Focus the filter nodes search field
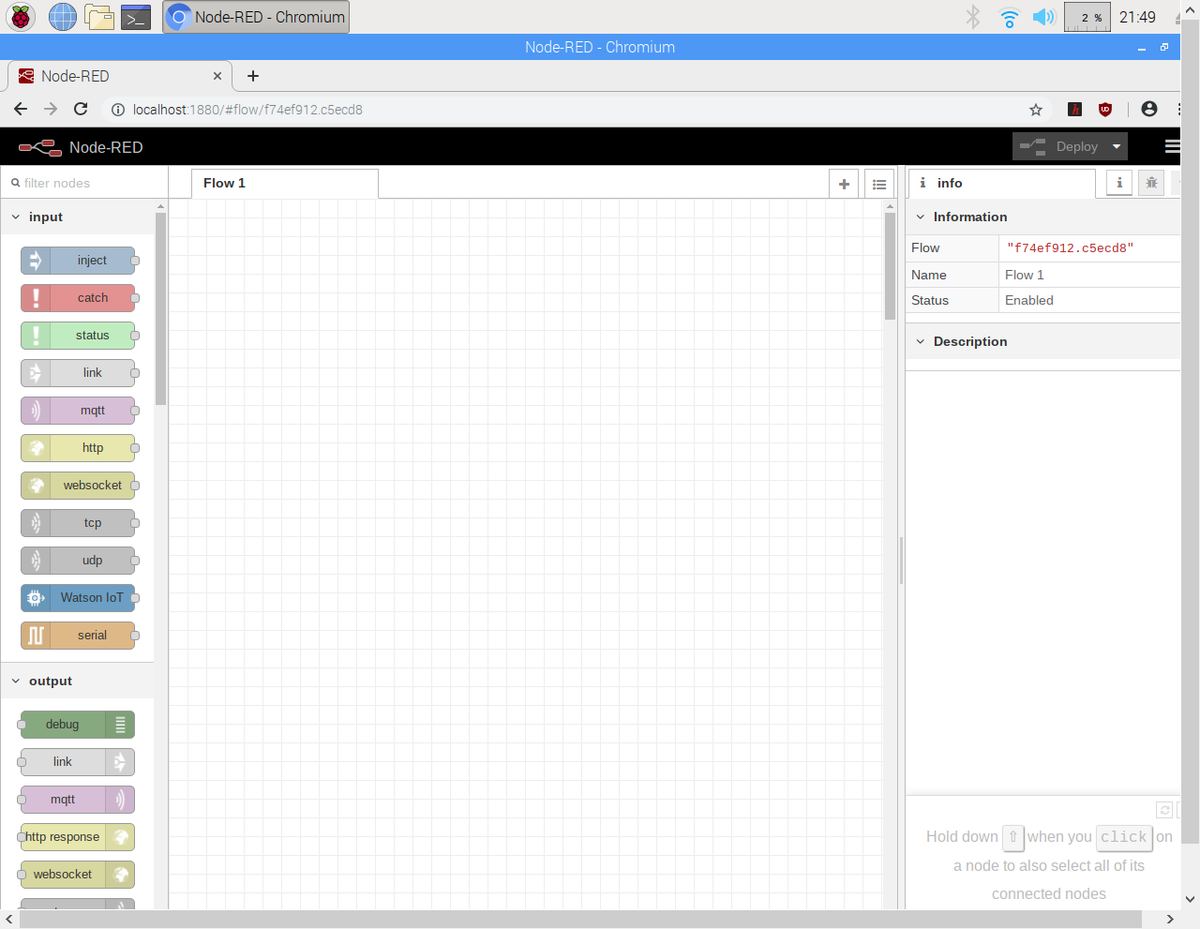This screenshot has height=929, width=1200. coord(84,183)
